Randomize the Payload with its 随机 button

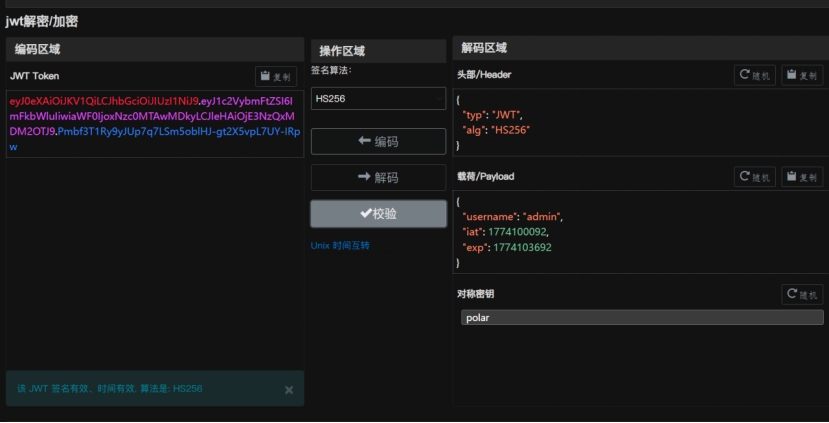(754, 177)
